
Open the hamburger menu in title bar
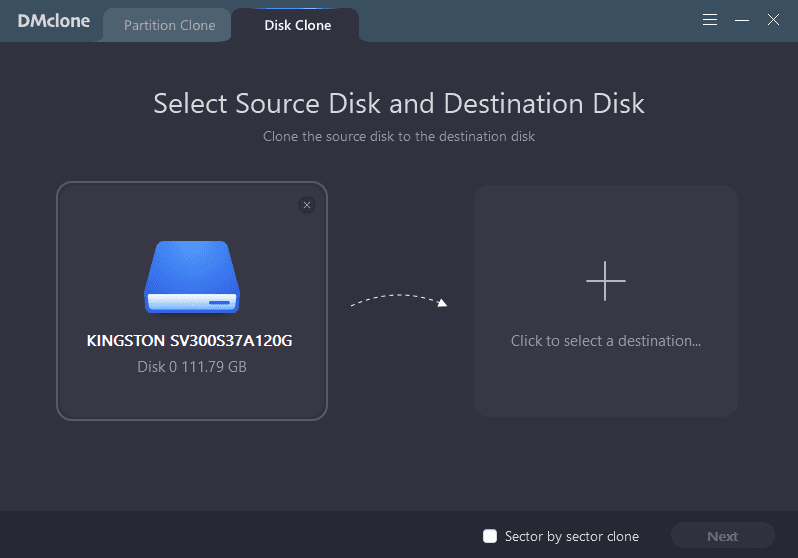710,20
